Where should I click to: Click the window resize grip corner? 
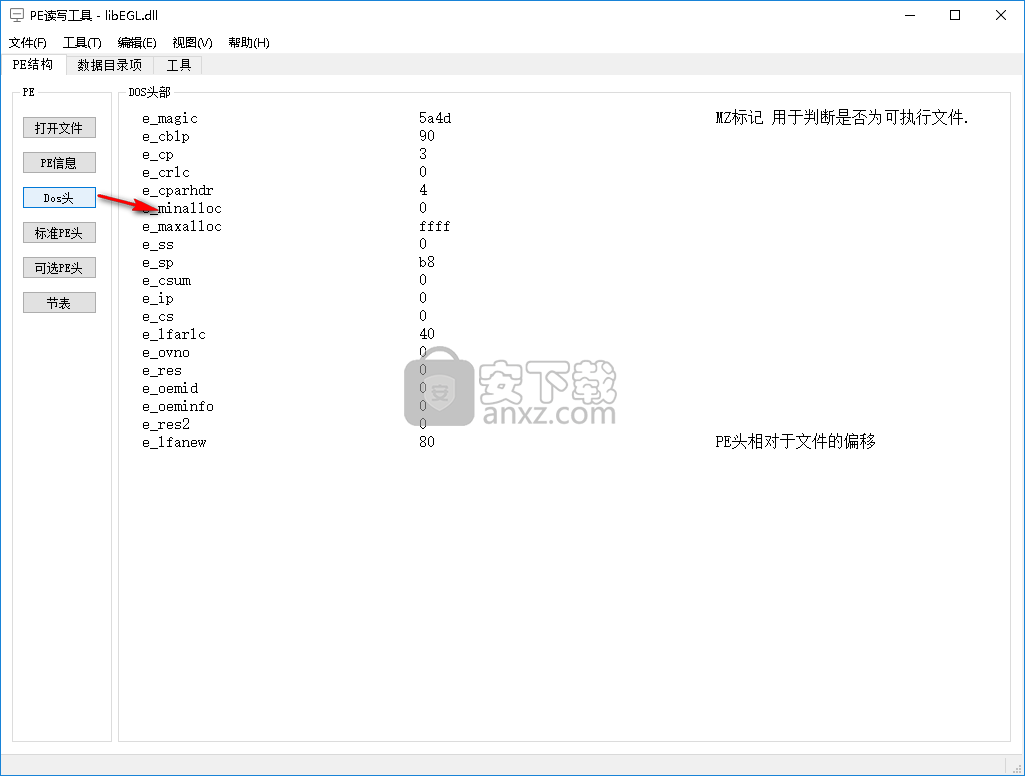(x=1017, y=768)
